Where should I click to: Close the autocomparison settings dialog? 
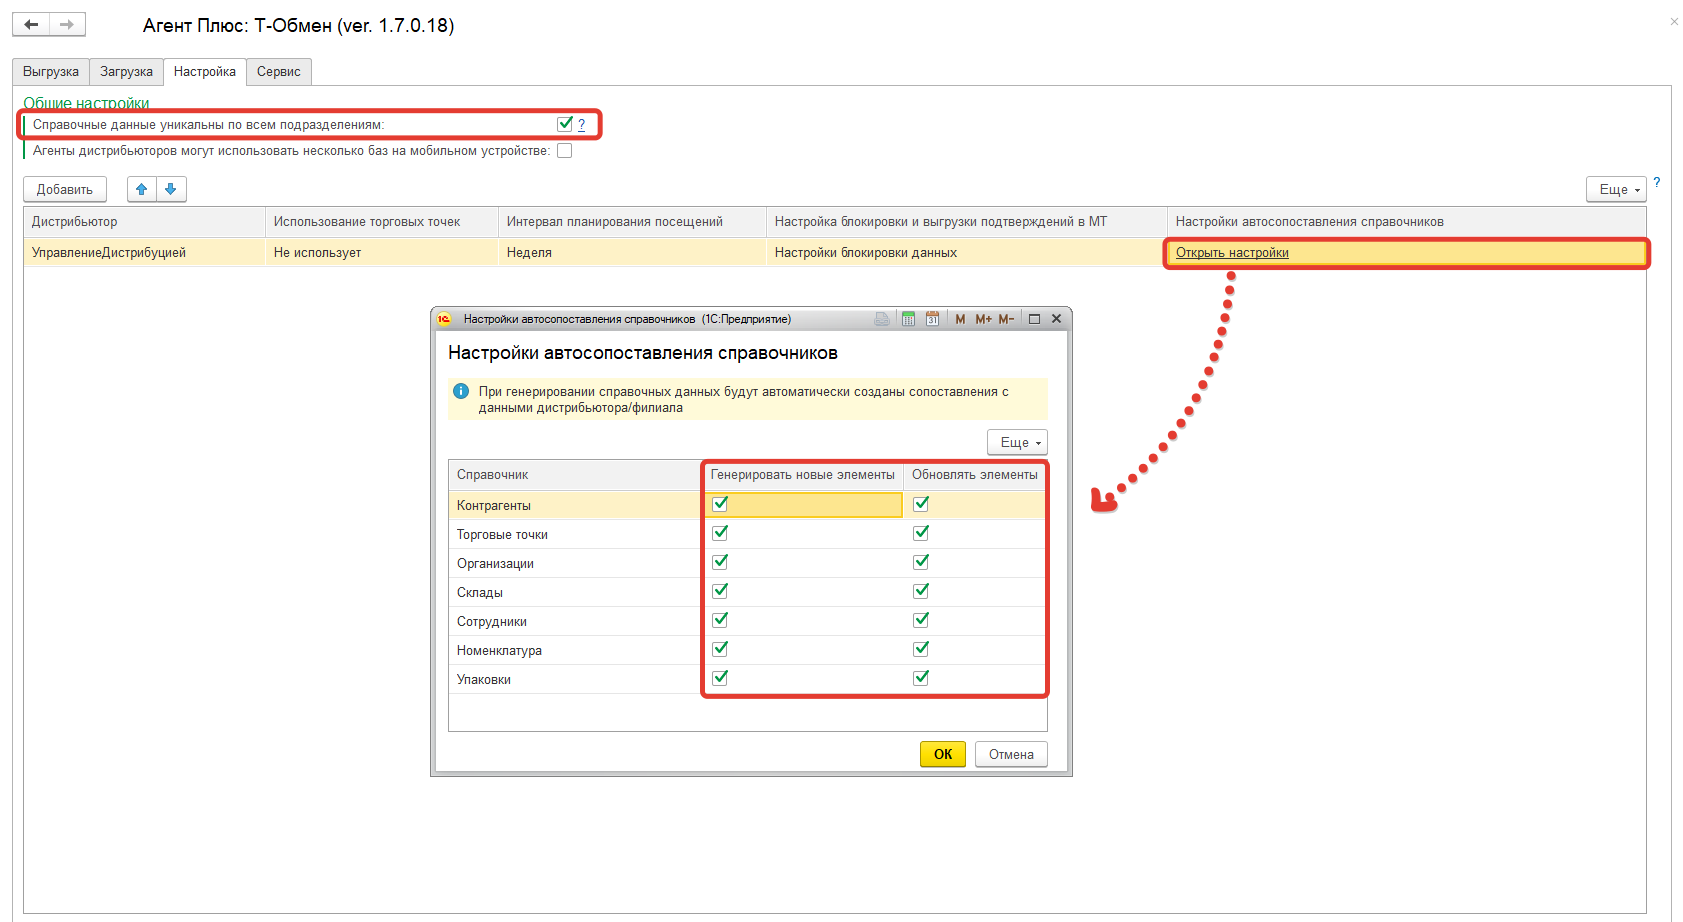(x=1056, y=319)
